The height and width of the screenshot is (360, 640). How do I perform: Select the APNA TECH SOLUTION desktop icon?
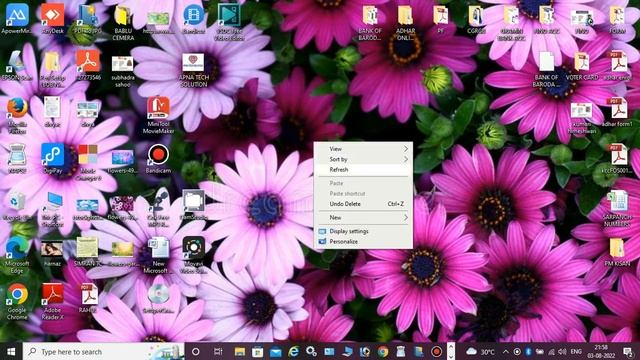coord(193,69)
